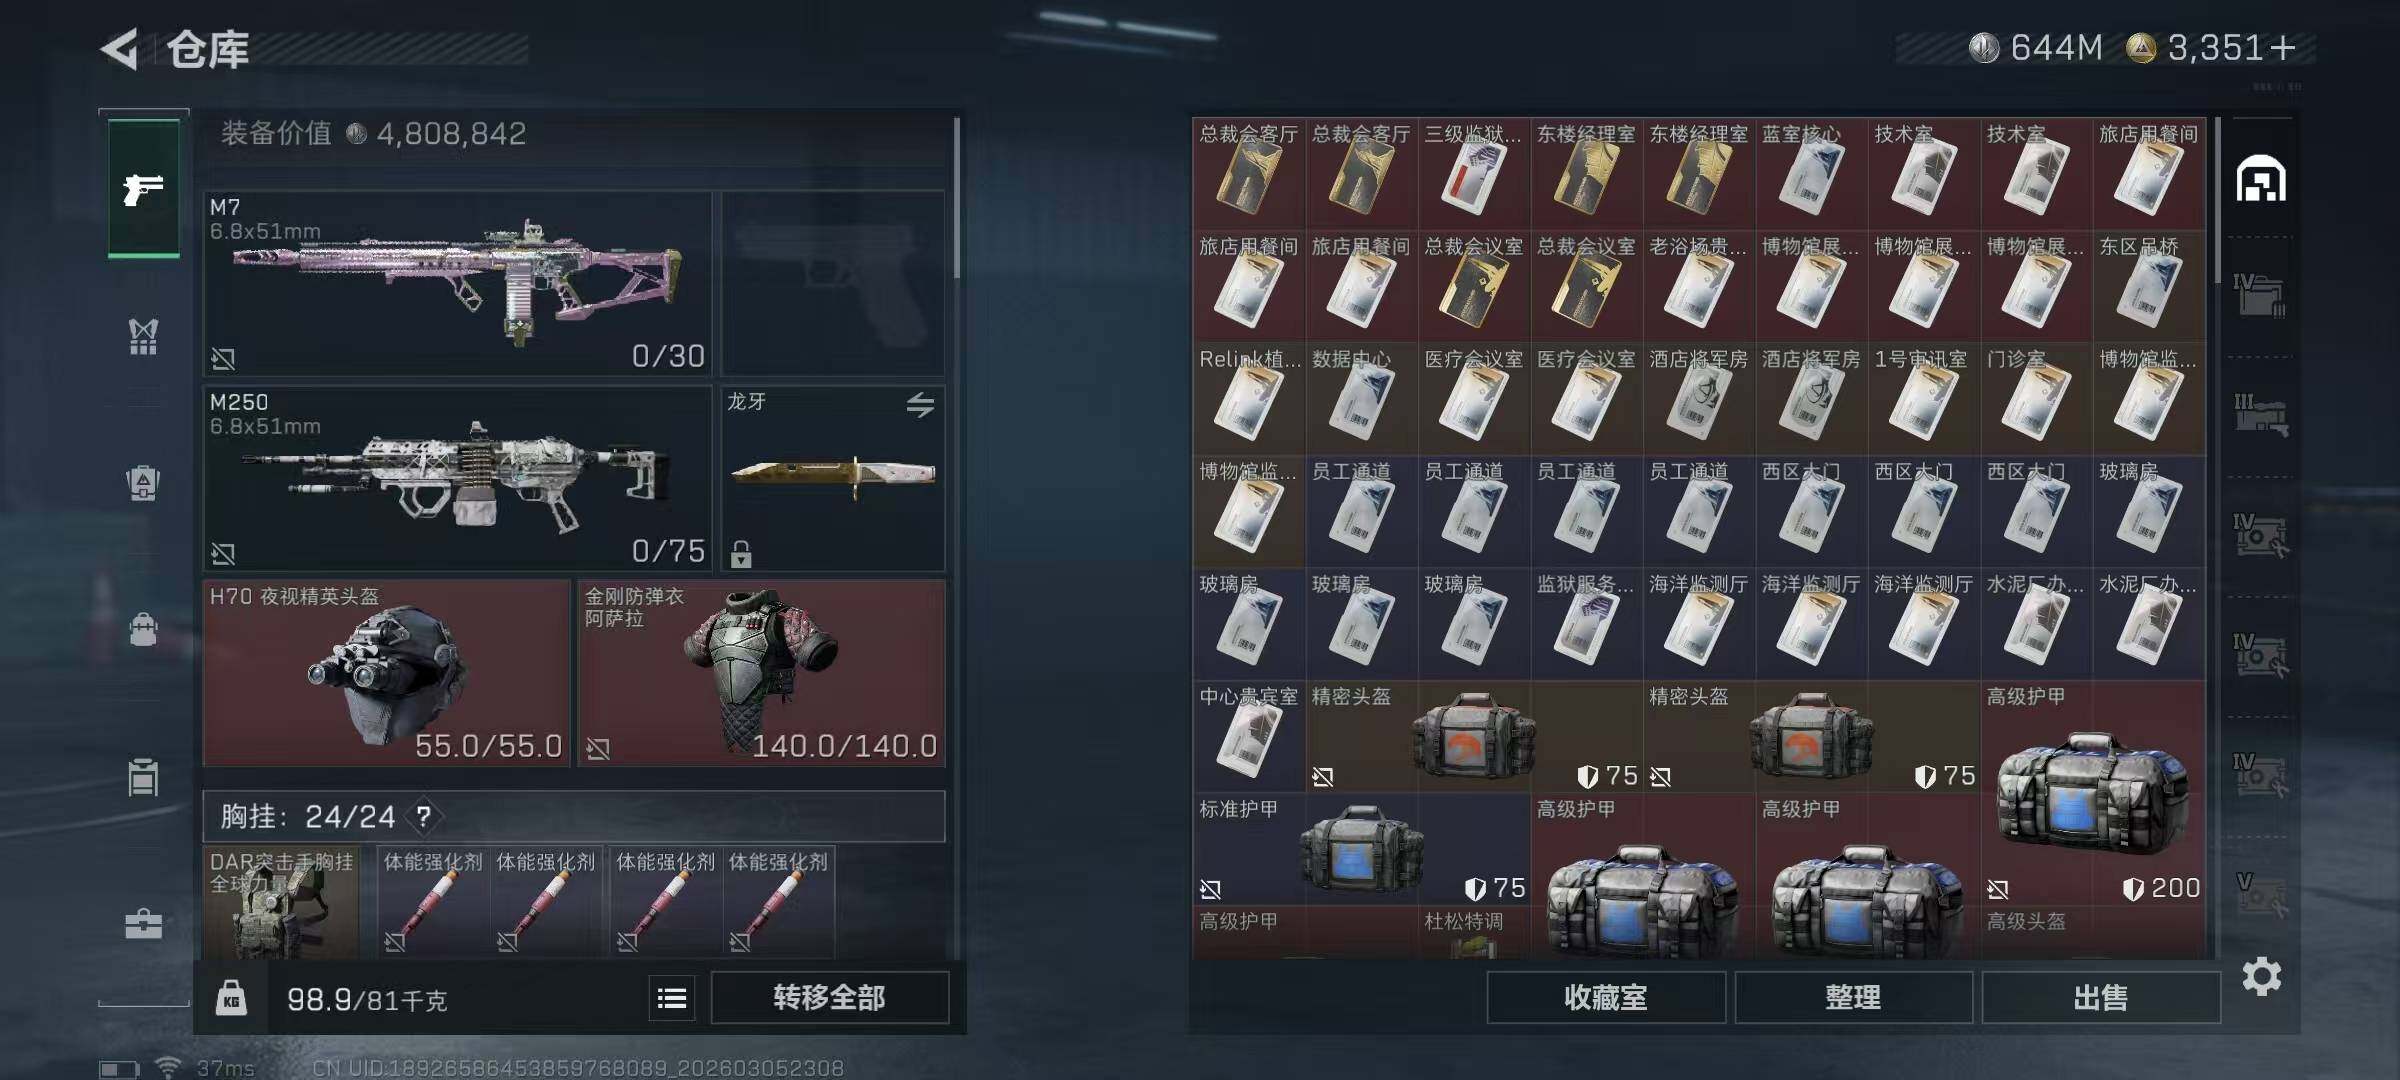Open the tactical vest sidebar category

click(144, 336)
